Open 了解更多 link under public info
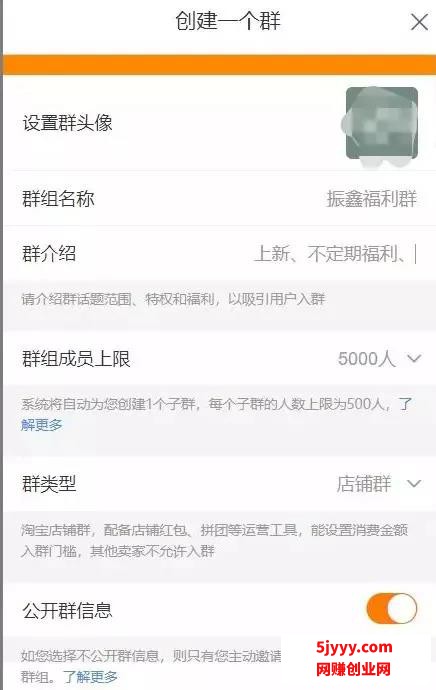Viewport: 436px width, 690px height. (90, 676)
